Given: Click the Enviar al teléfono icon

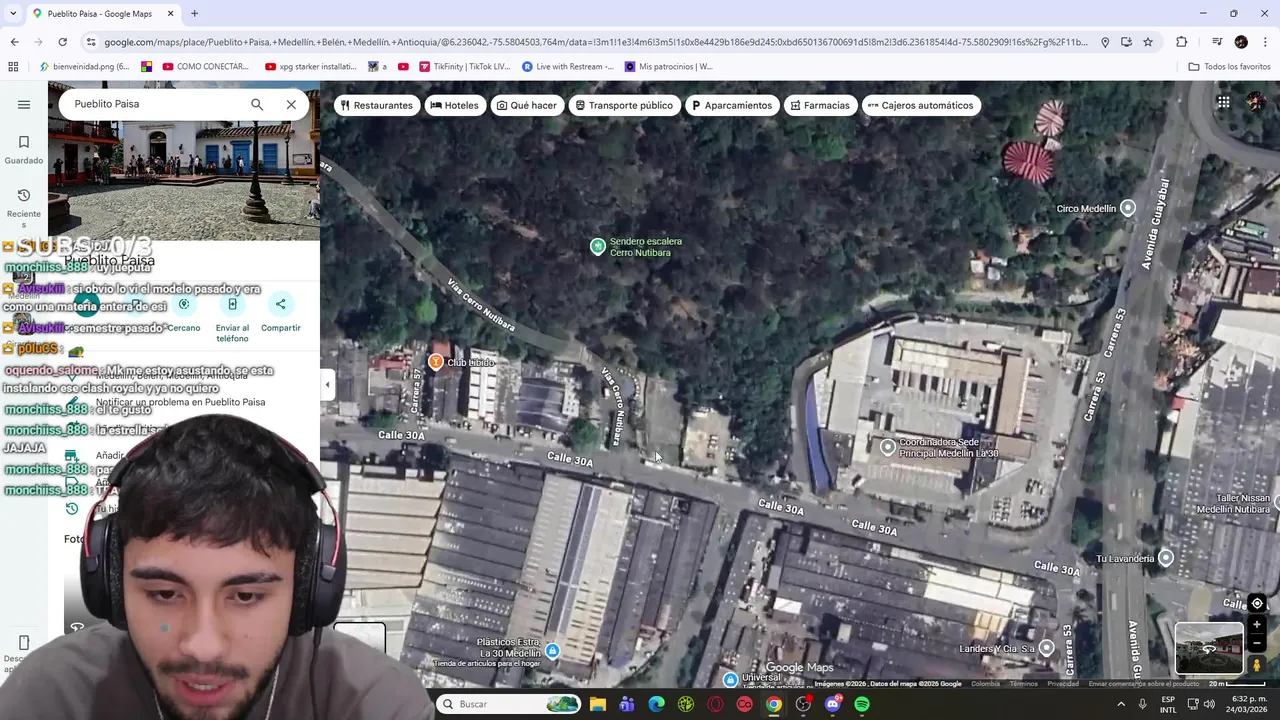Looking at the screenshot, I should [x=232, y=305].
